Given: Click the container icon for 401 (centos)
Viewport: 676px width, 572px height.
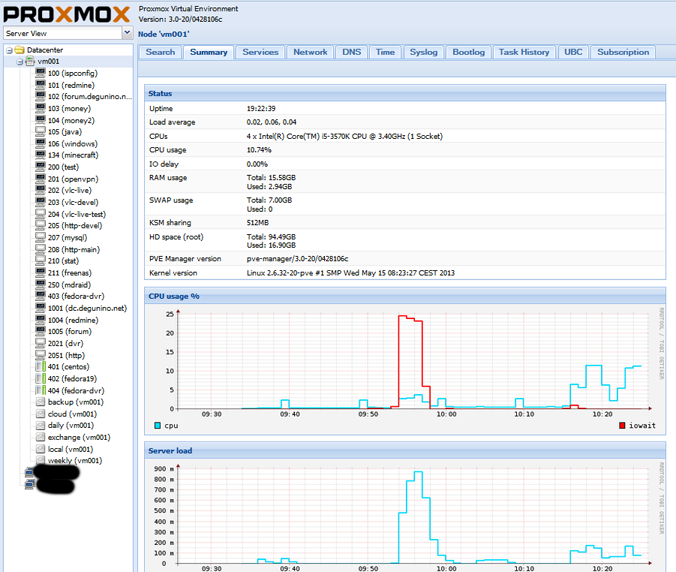Looking at the screenshot, I should [41, 366].
